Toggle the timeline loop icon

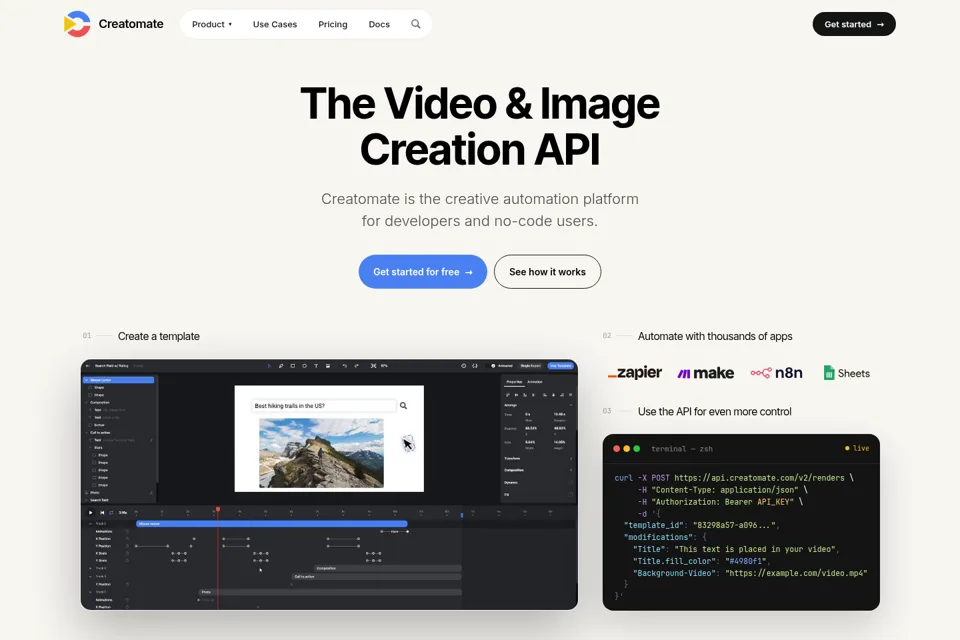[x=111, y=513]
